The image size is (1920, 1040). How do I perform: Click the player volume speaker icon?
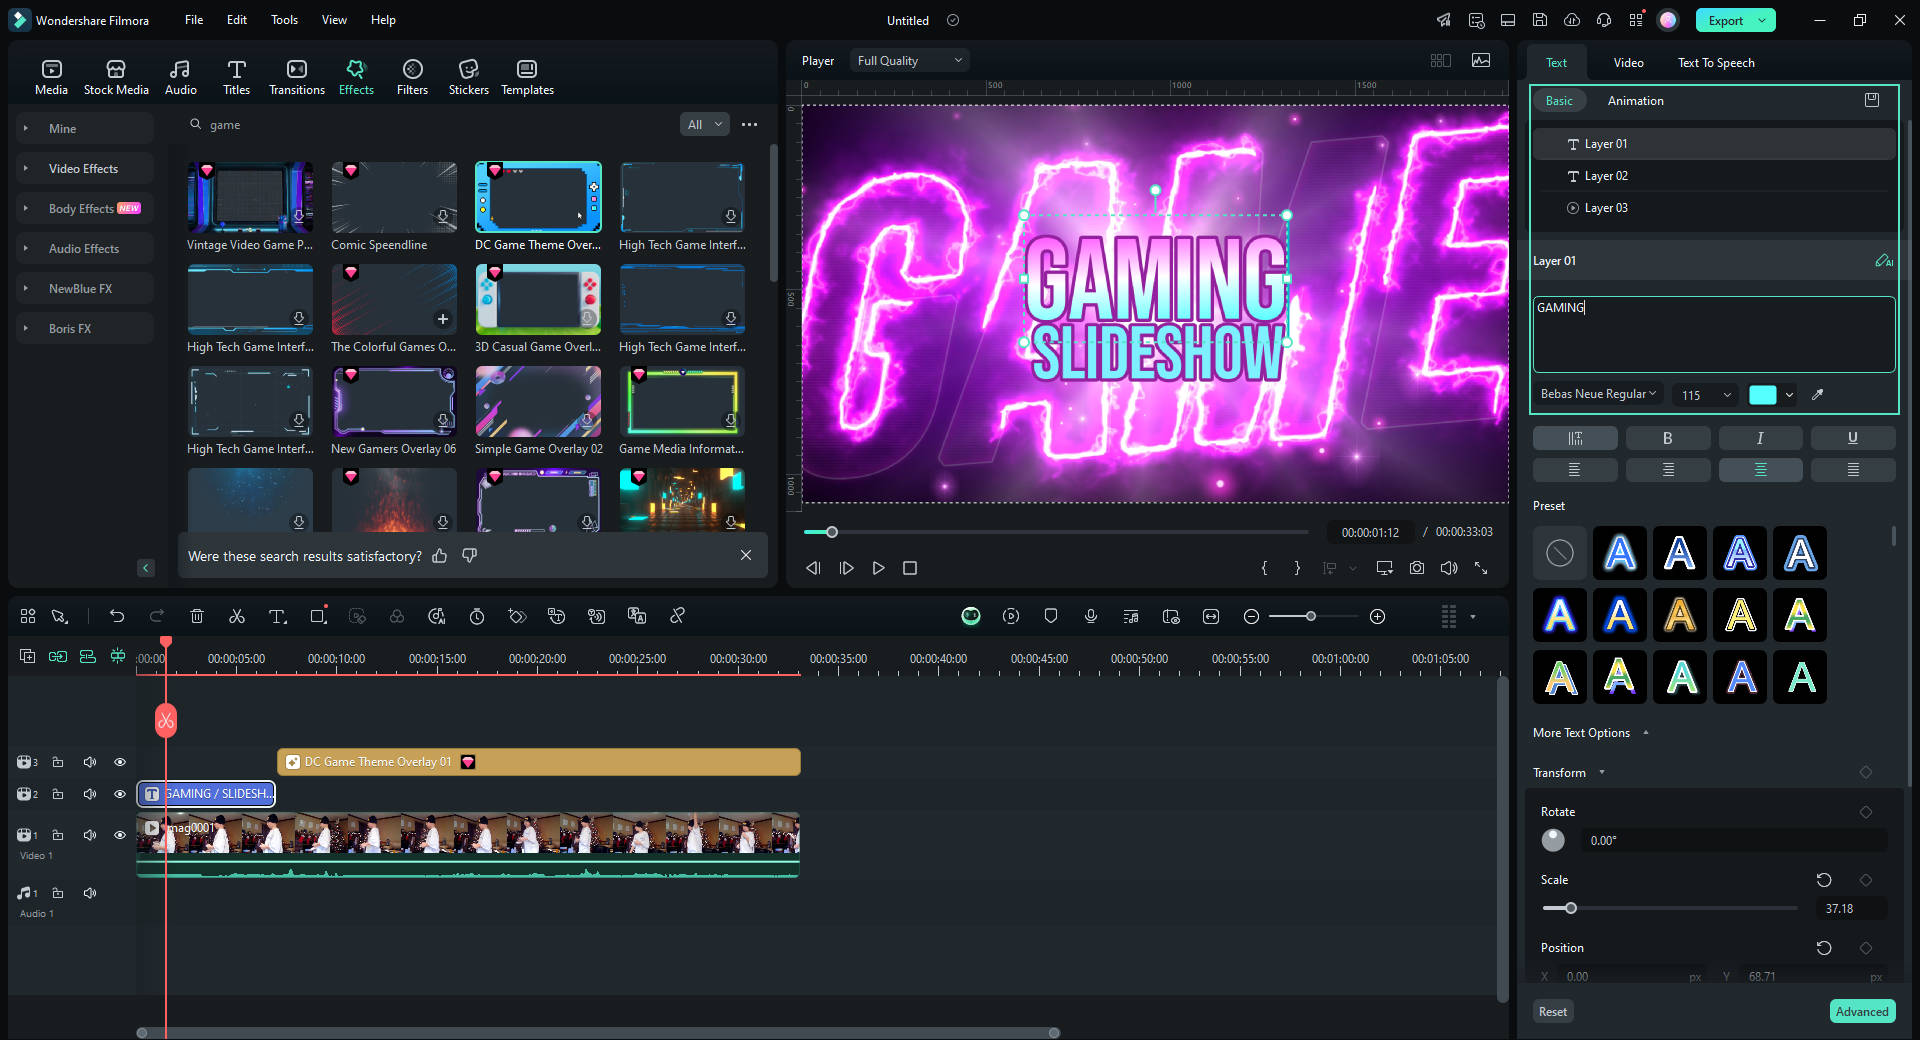[1449, 568]
